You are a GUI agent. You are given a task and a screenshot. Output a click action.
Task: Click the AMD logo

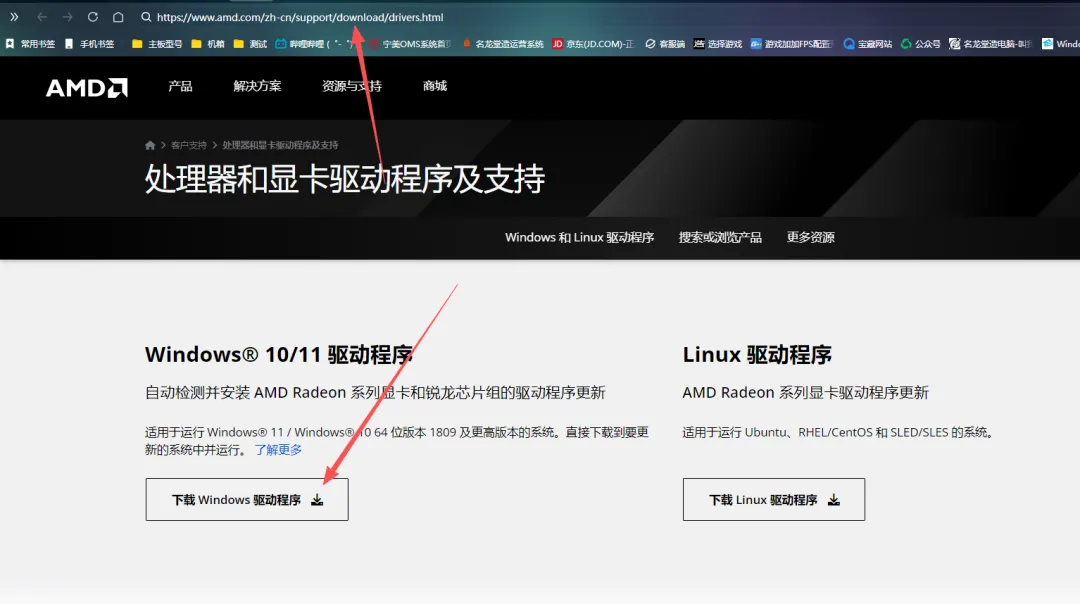(87, 87)
